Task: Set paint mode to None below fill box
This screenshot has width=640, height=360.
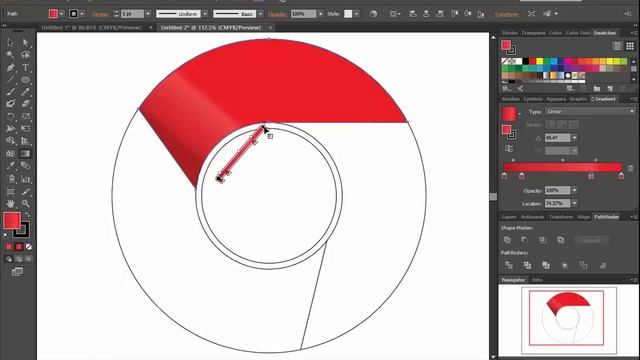Action: (29, 247)
